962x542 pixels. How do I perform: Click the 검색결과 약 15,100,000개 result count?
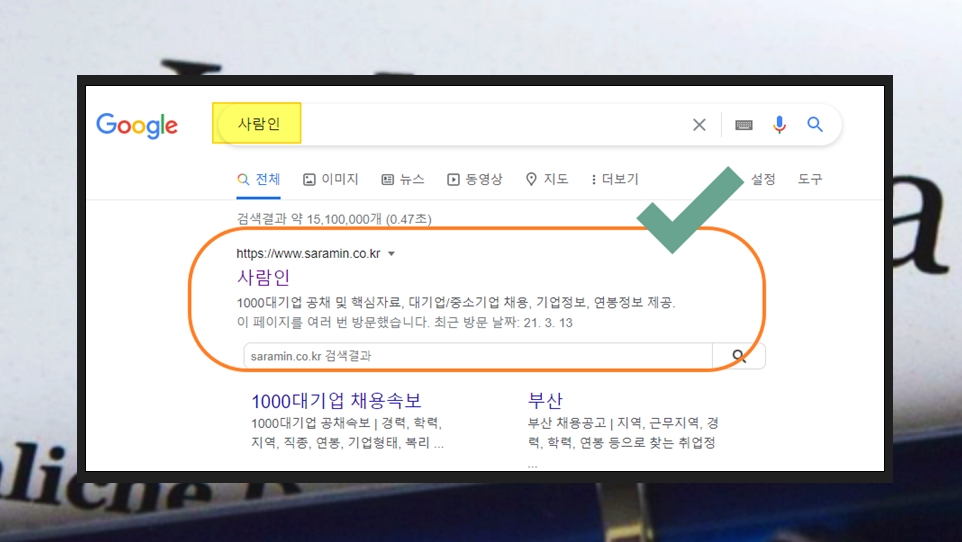334,219
